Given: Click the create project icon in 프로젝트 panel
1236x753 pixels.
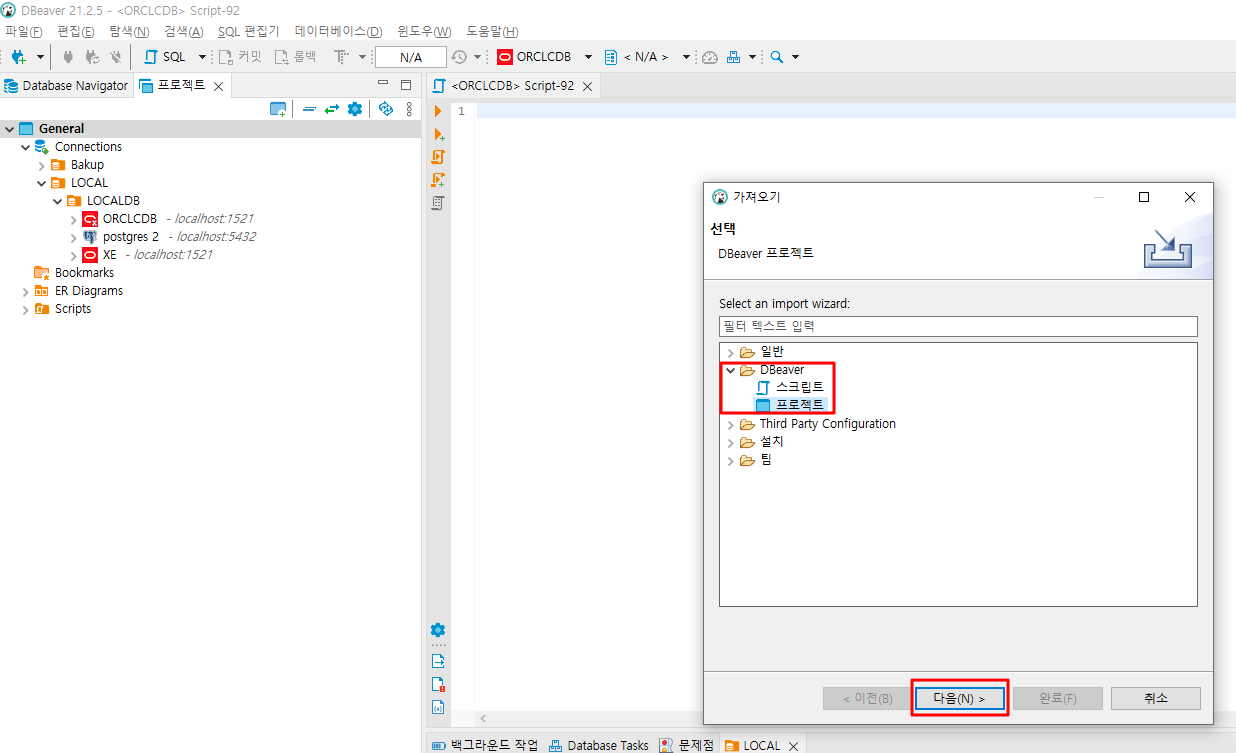Looking at the screenshot, I should [278, 109].
